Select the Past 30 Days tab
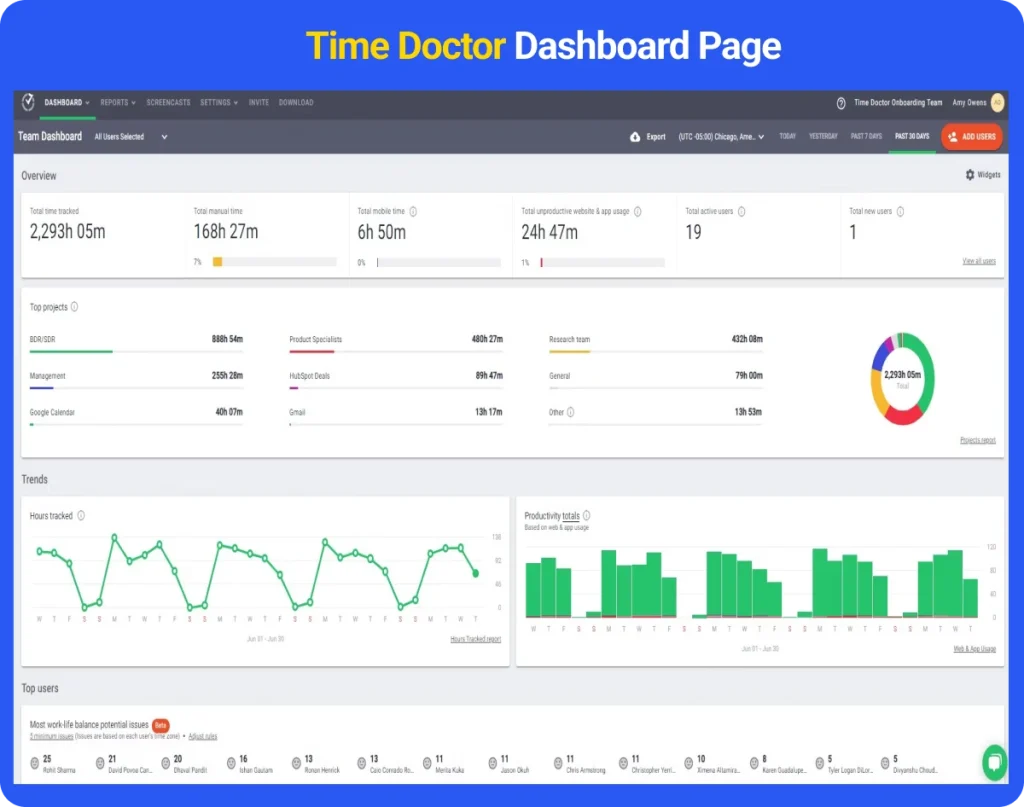The height and width of the screenshot is (807, 1024). (x=912, y=136)
